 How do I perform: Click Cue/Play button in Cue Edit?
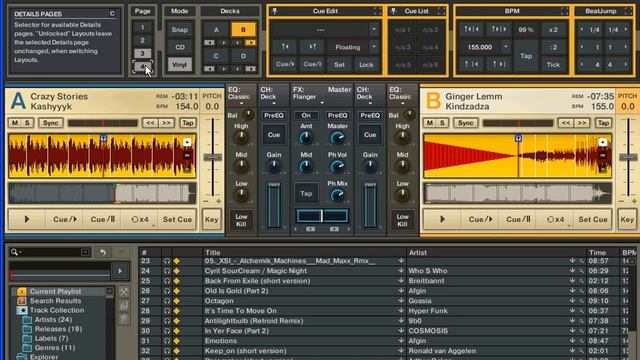[x=285, y=64]
